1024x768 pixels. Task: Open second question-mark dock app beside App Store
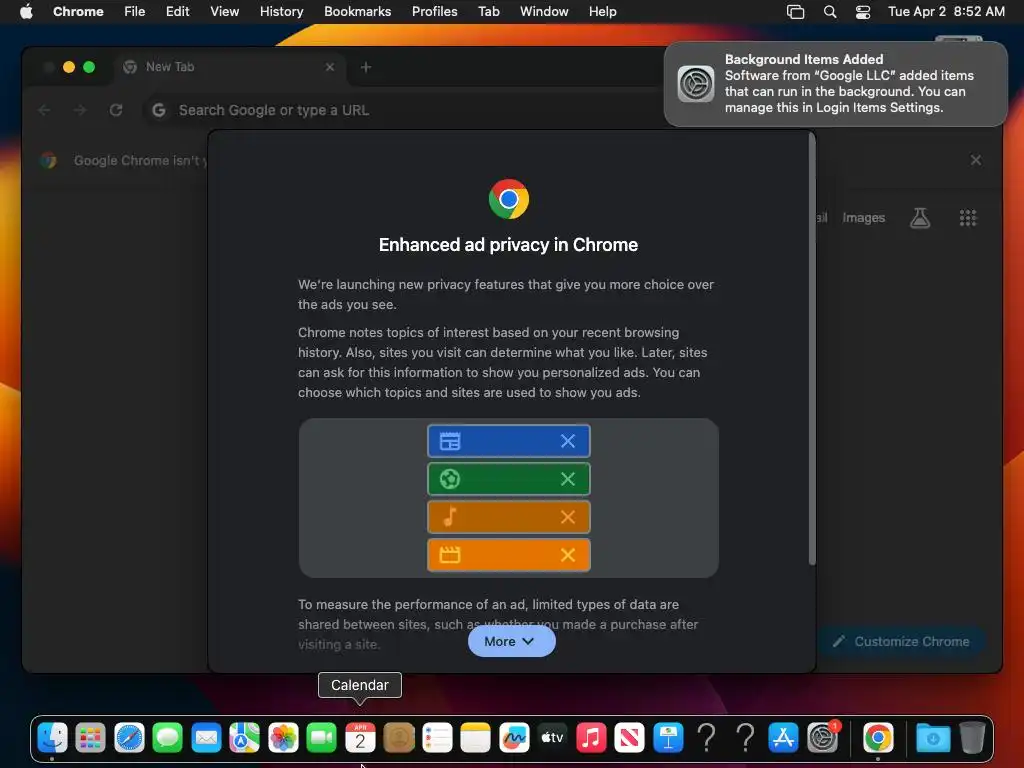coord(745,738)
